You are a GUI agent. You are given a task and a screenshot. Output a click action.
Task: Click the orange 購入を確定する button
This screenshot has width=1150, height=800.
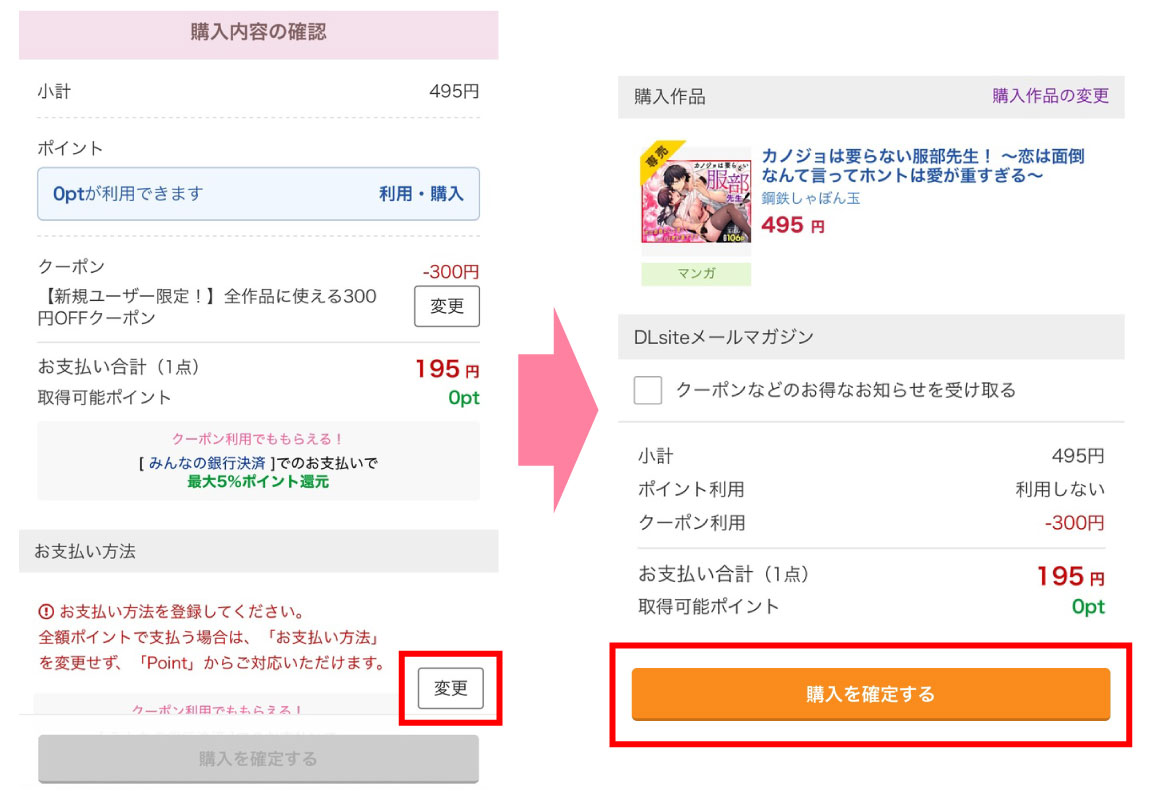pyautogui.click(x=870, y=694)
